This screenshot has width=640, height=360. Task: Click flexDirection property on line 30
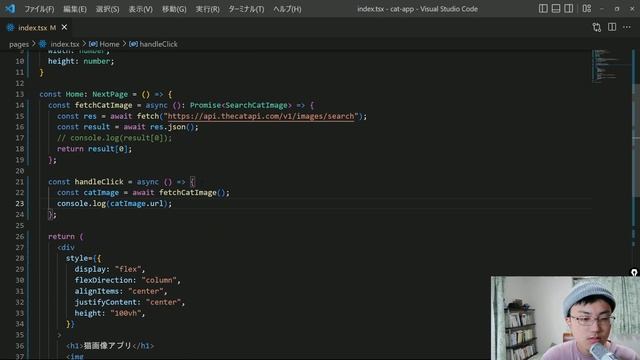tap(104, 280)
